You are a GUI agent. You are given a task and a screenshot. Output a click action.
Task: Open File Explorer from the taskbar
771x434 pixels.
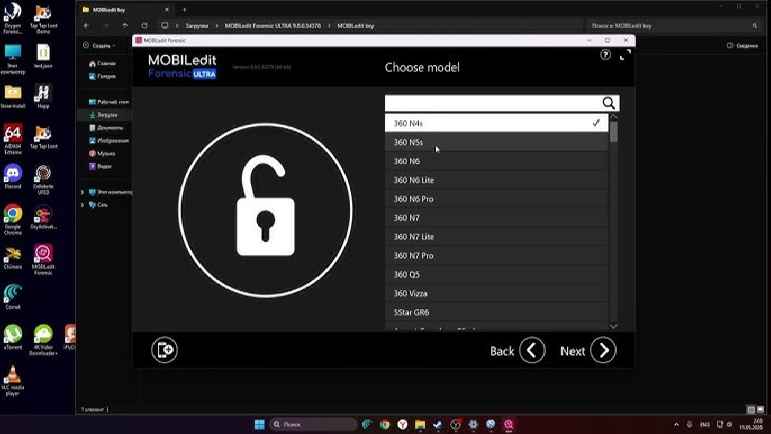coord(419,424)
